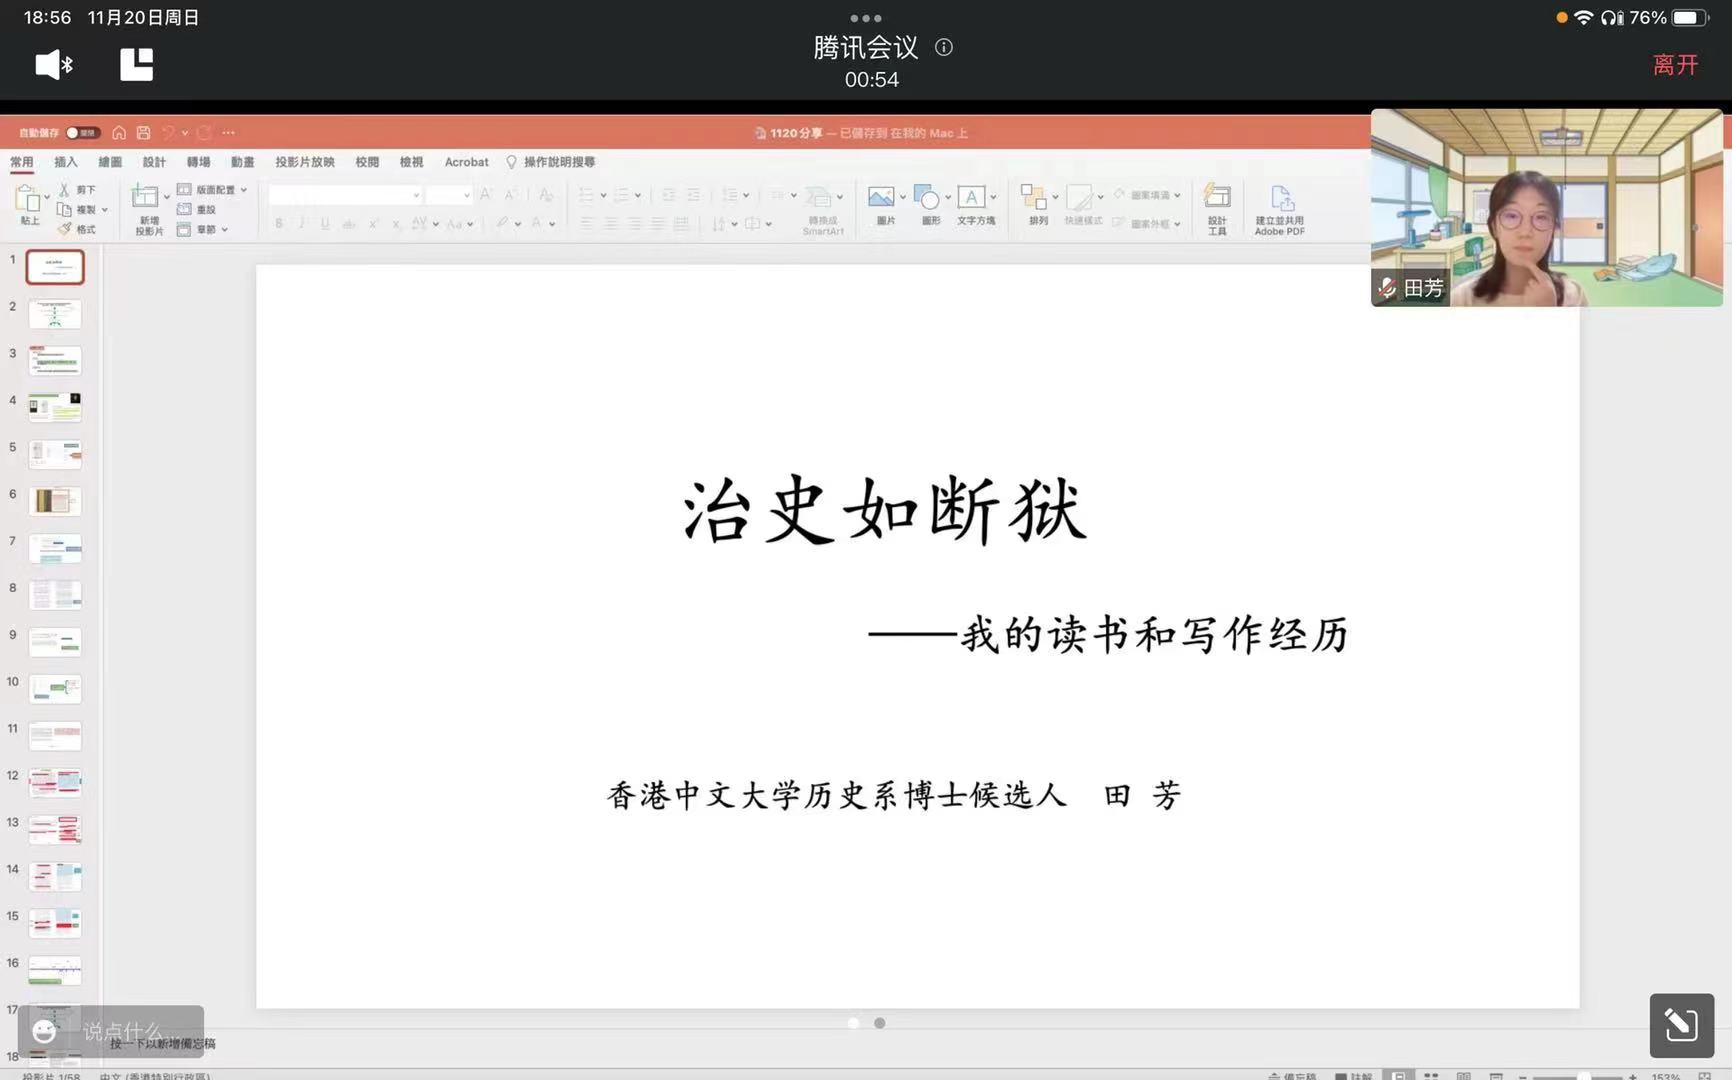The width and height of the screenshot is (1732, 1080).
Task: Select slide 4 thumbnail in the panel
Action: tap(55, 407)
